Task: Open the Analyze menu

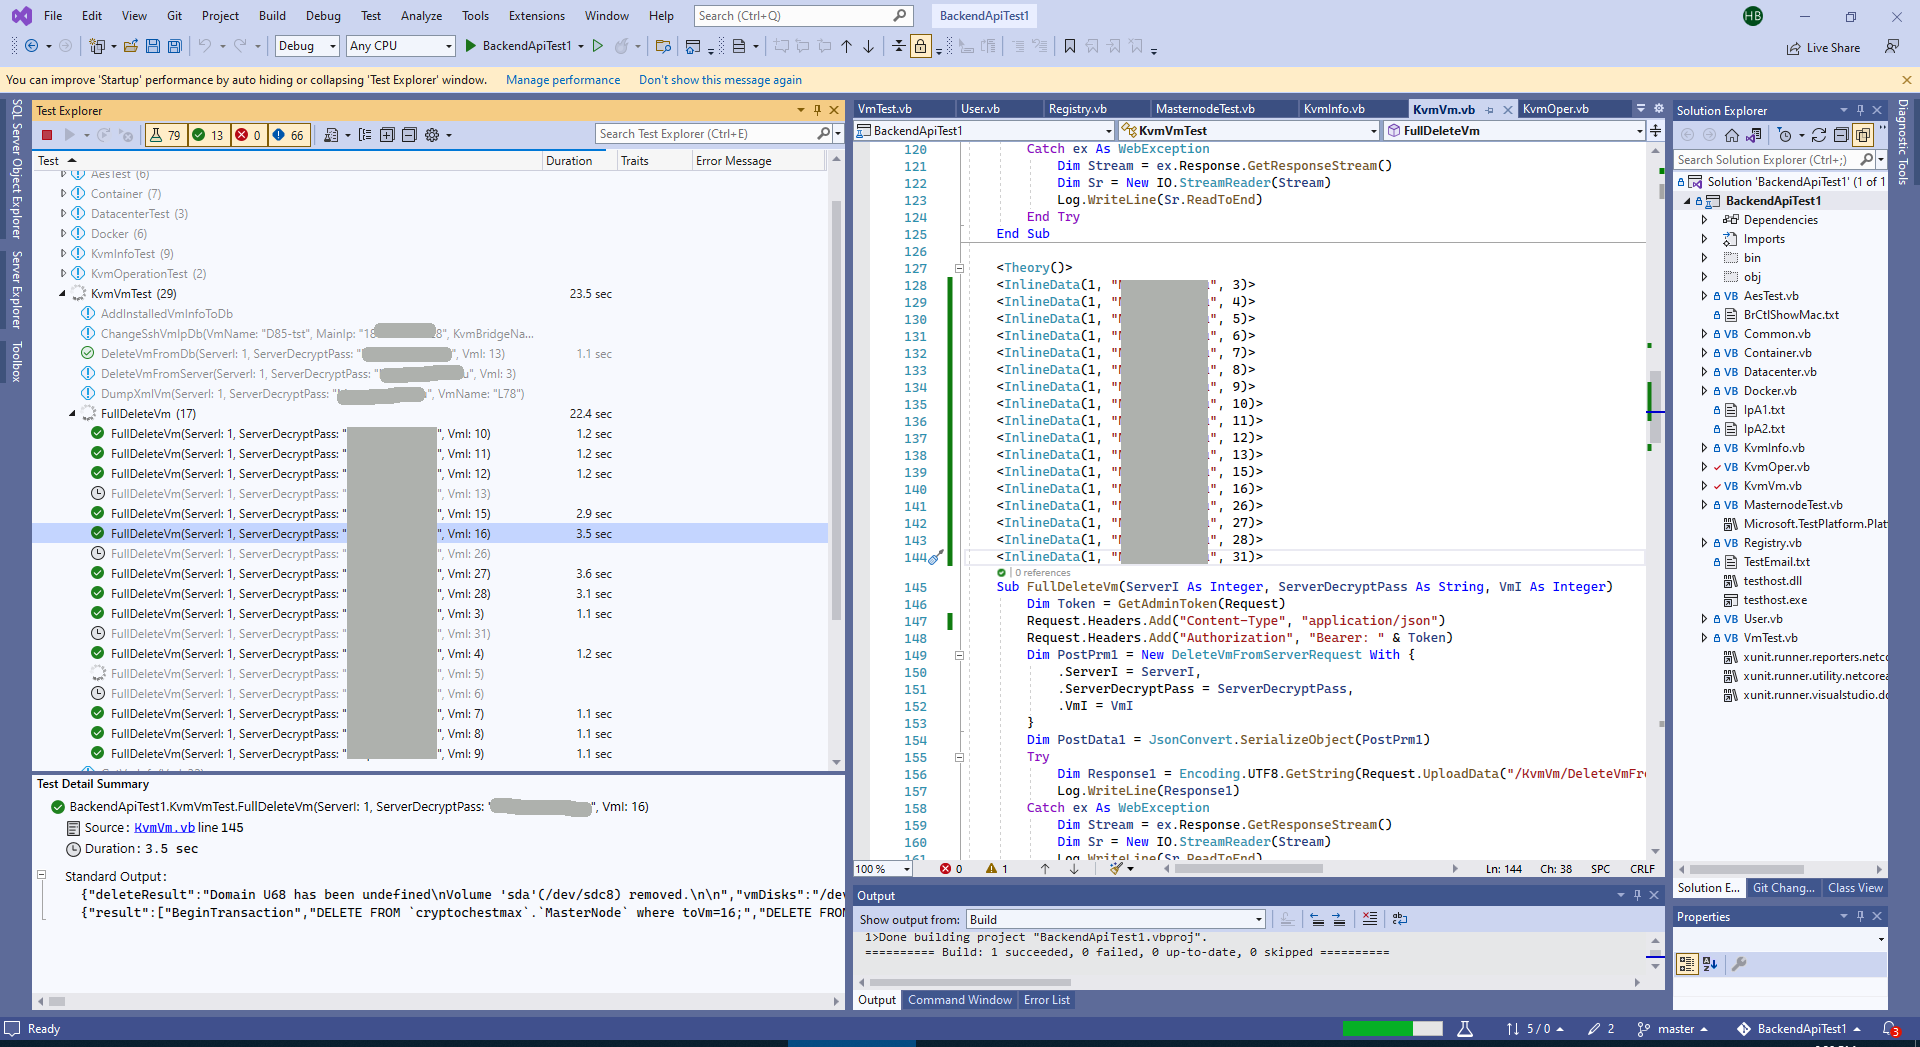Action: coord(420,16)
